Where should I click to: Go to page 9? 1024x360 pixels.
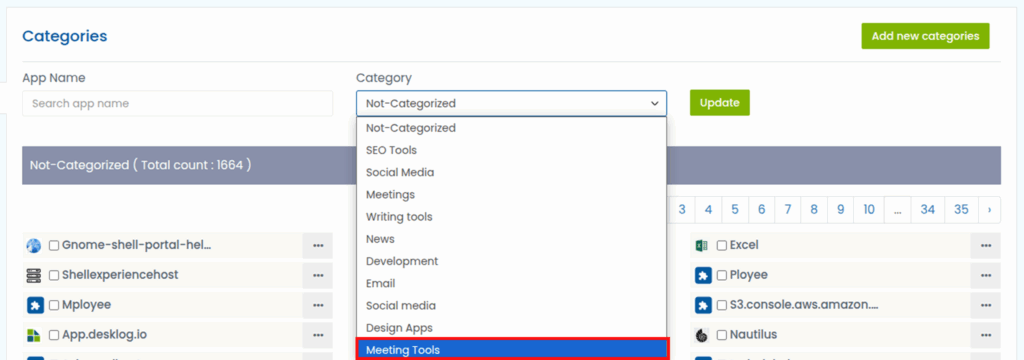(840, 210)
